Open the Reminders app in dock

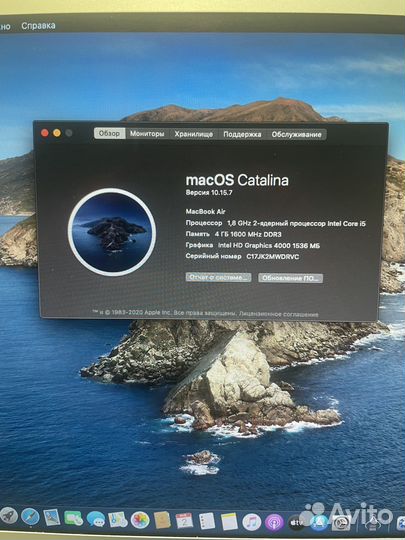[x=207, y=521]
